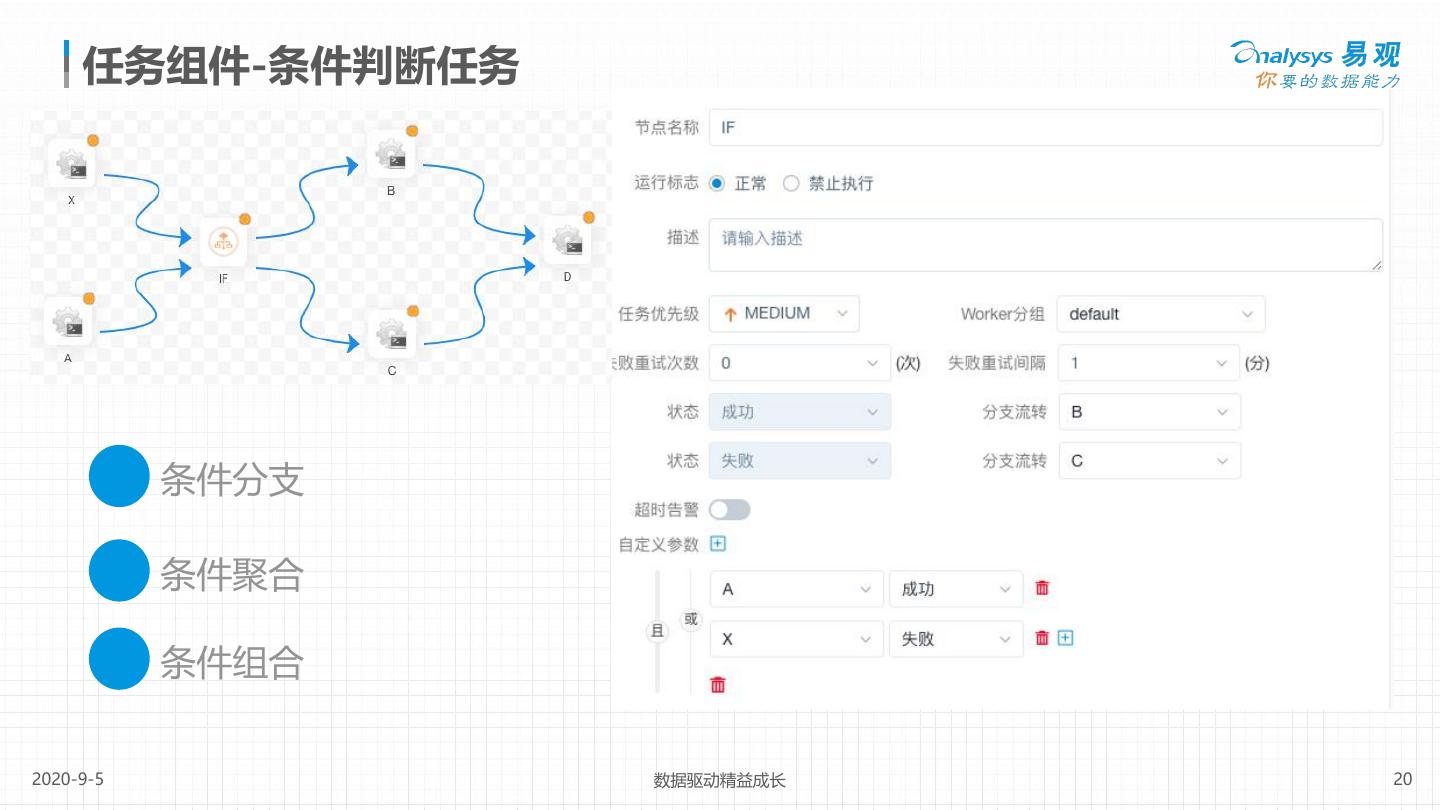The height and width of the screenshot is (810, 1440).
Task: Click the IF conditions node icon
Action: point(223,242)
